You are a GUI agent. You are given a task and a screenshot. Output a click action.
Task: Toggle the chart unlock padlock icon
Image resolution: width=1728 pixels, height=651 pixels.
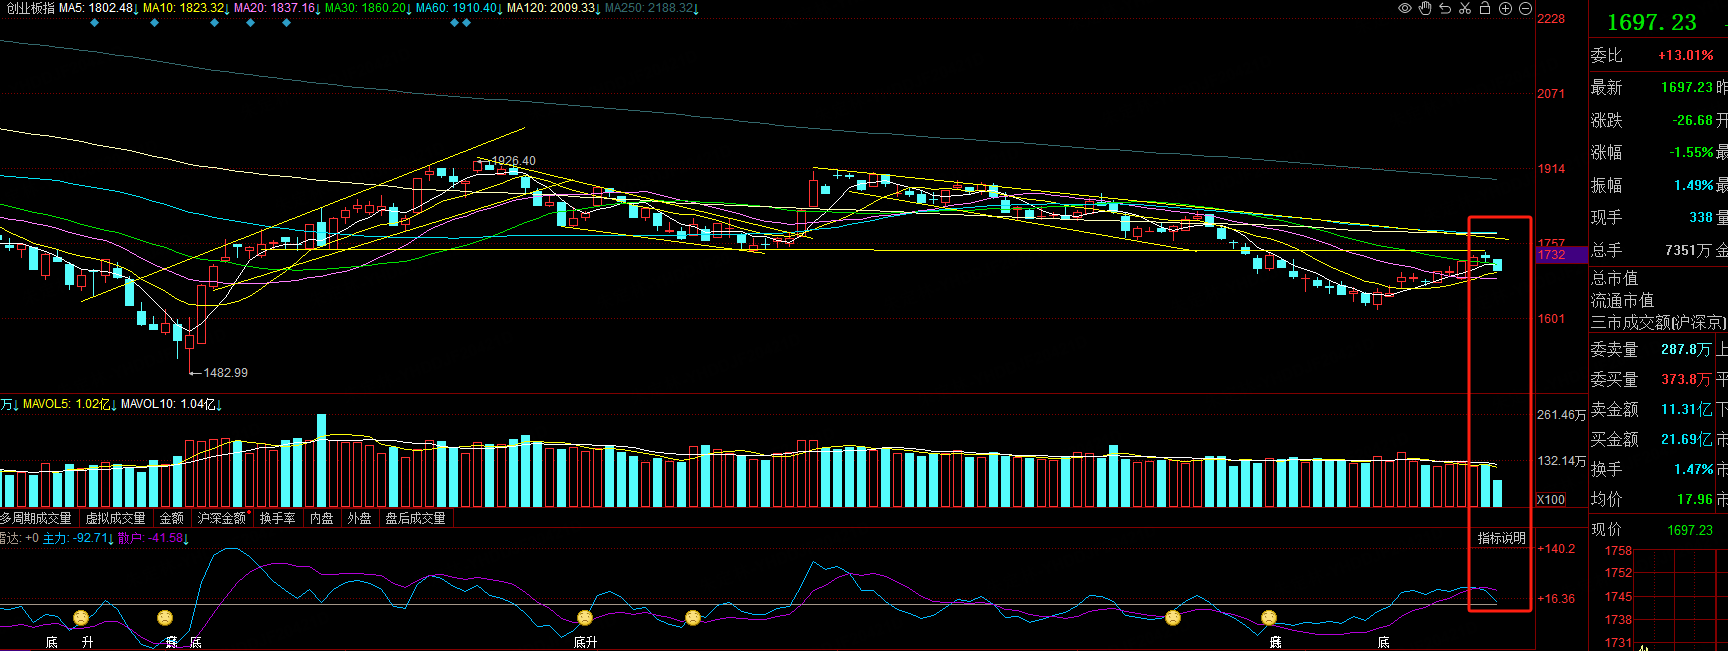1485,8
